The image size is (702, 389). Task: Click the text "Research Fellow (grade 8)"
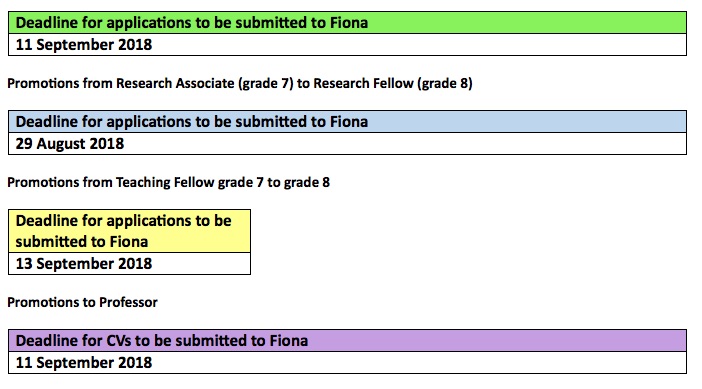tap(393, 83)
